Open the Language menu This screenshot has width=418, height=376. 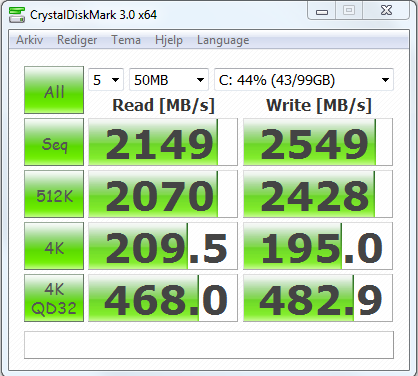(x=223, y=40)
